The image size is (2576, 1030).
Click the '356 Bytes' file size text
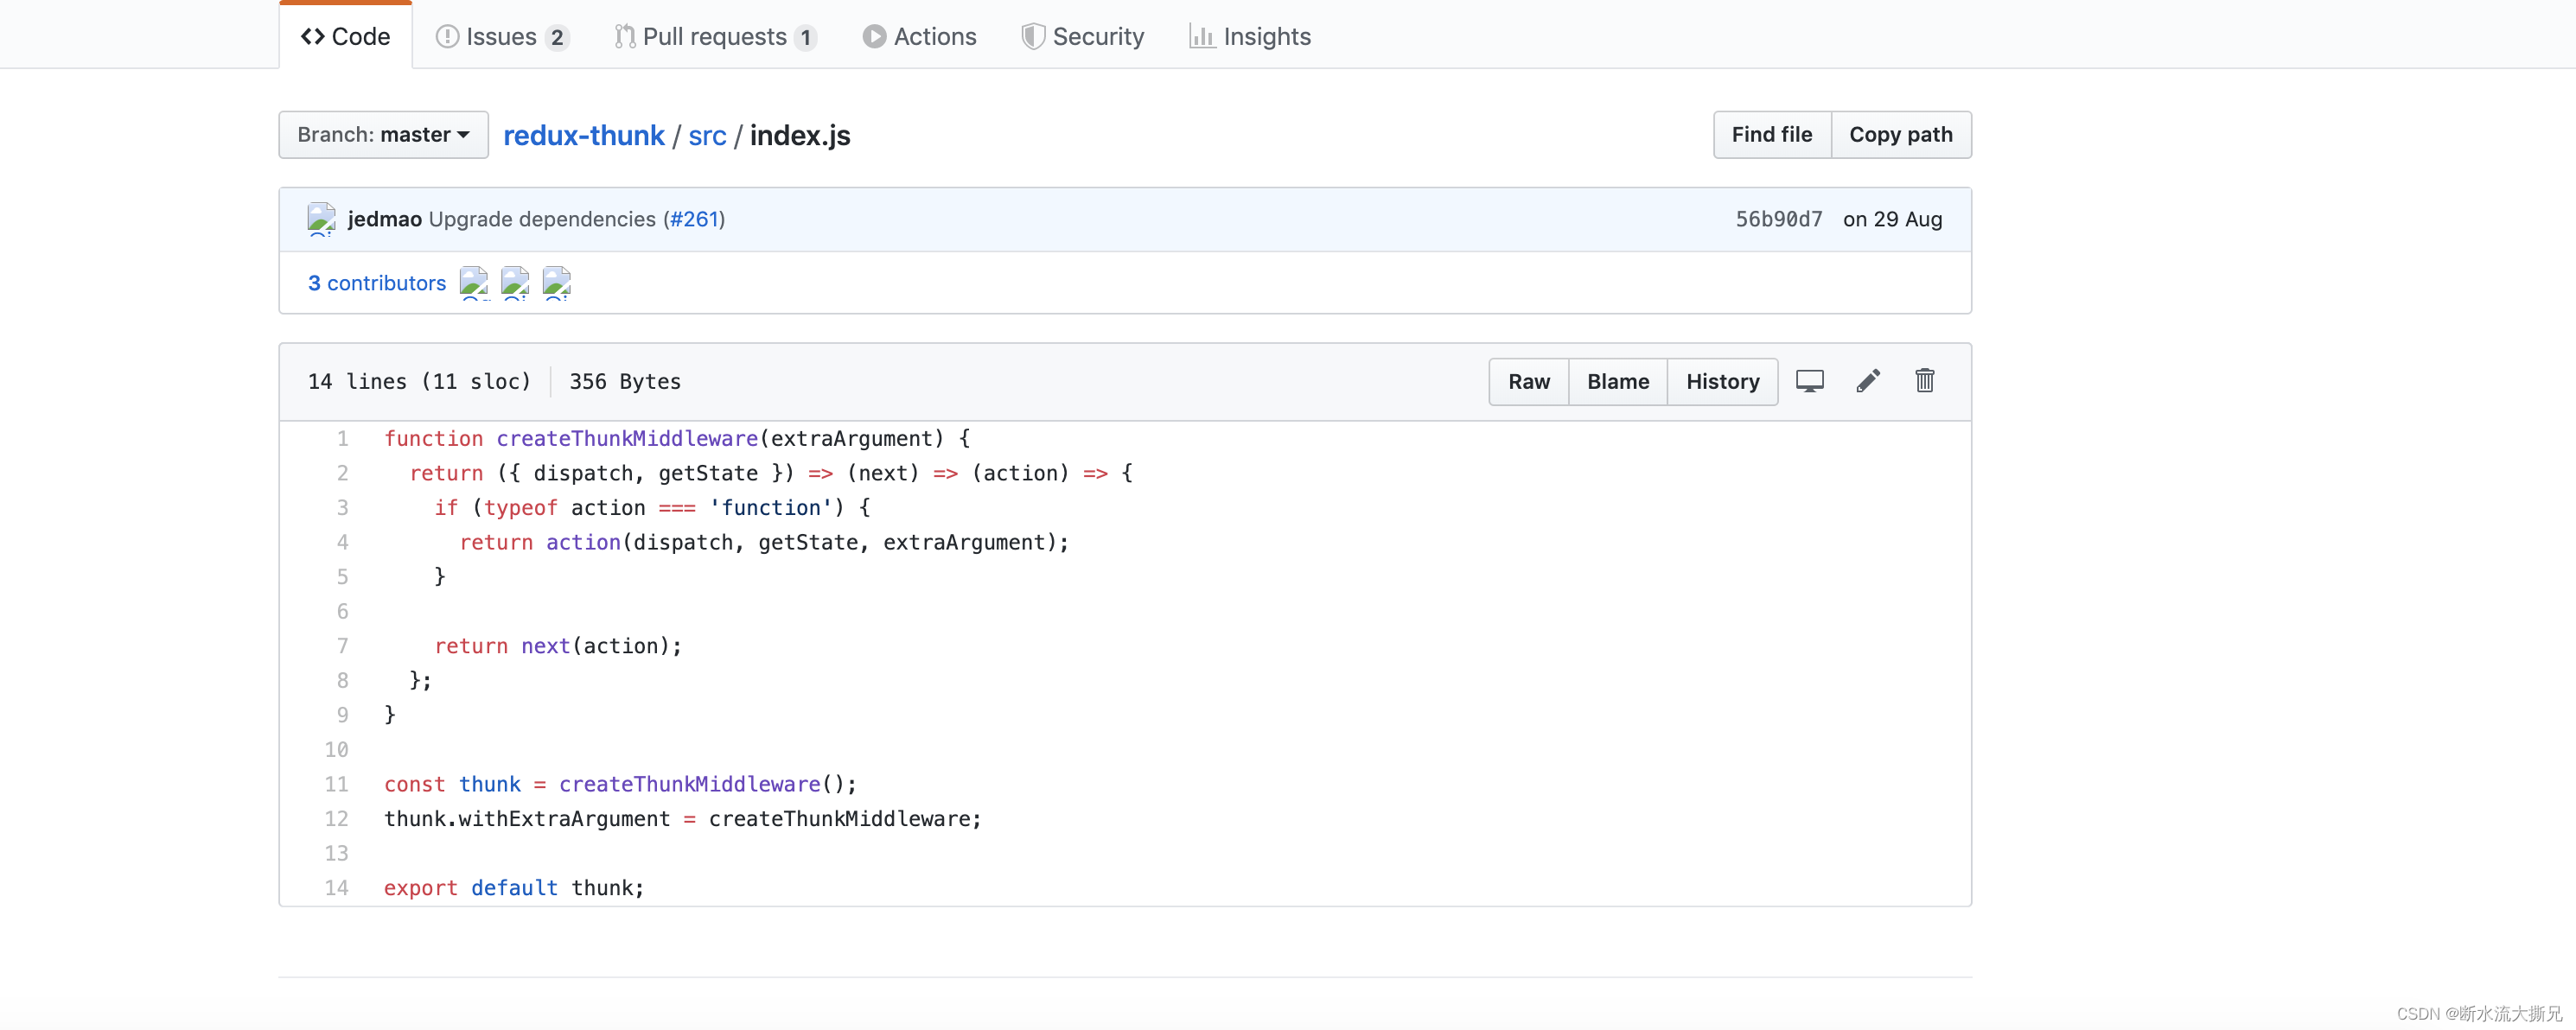click(625, 381)
